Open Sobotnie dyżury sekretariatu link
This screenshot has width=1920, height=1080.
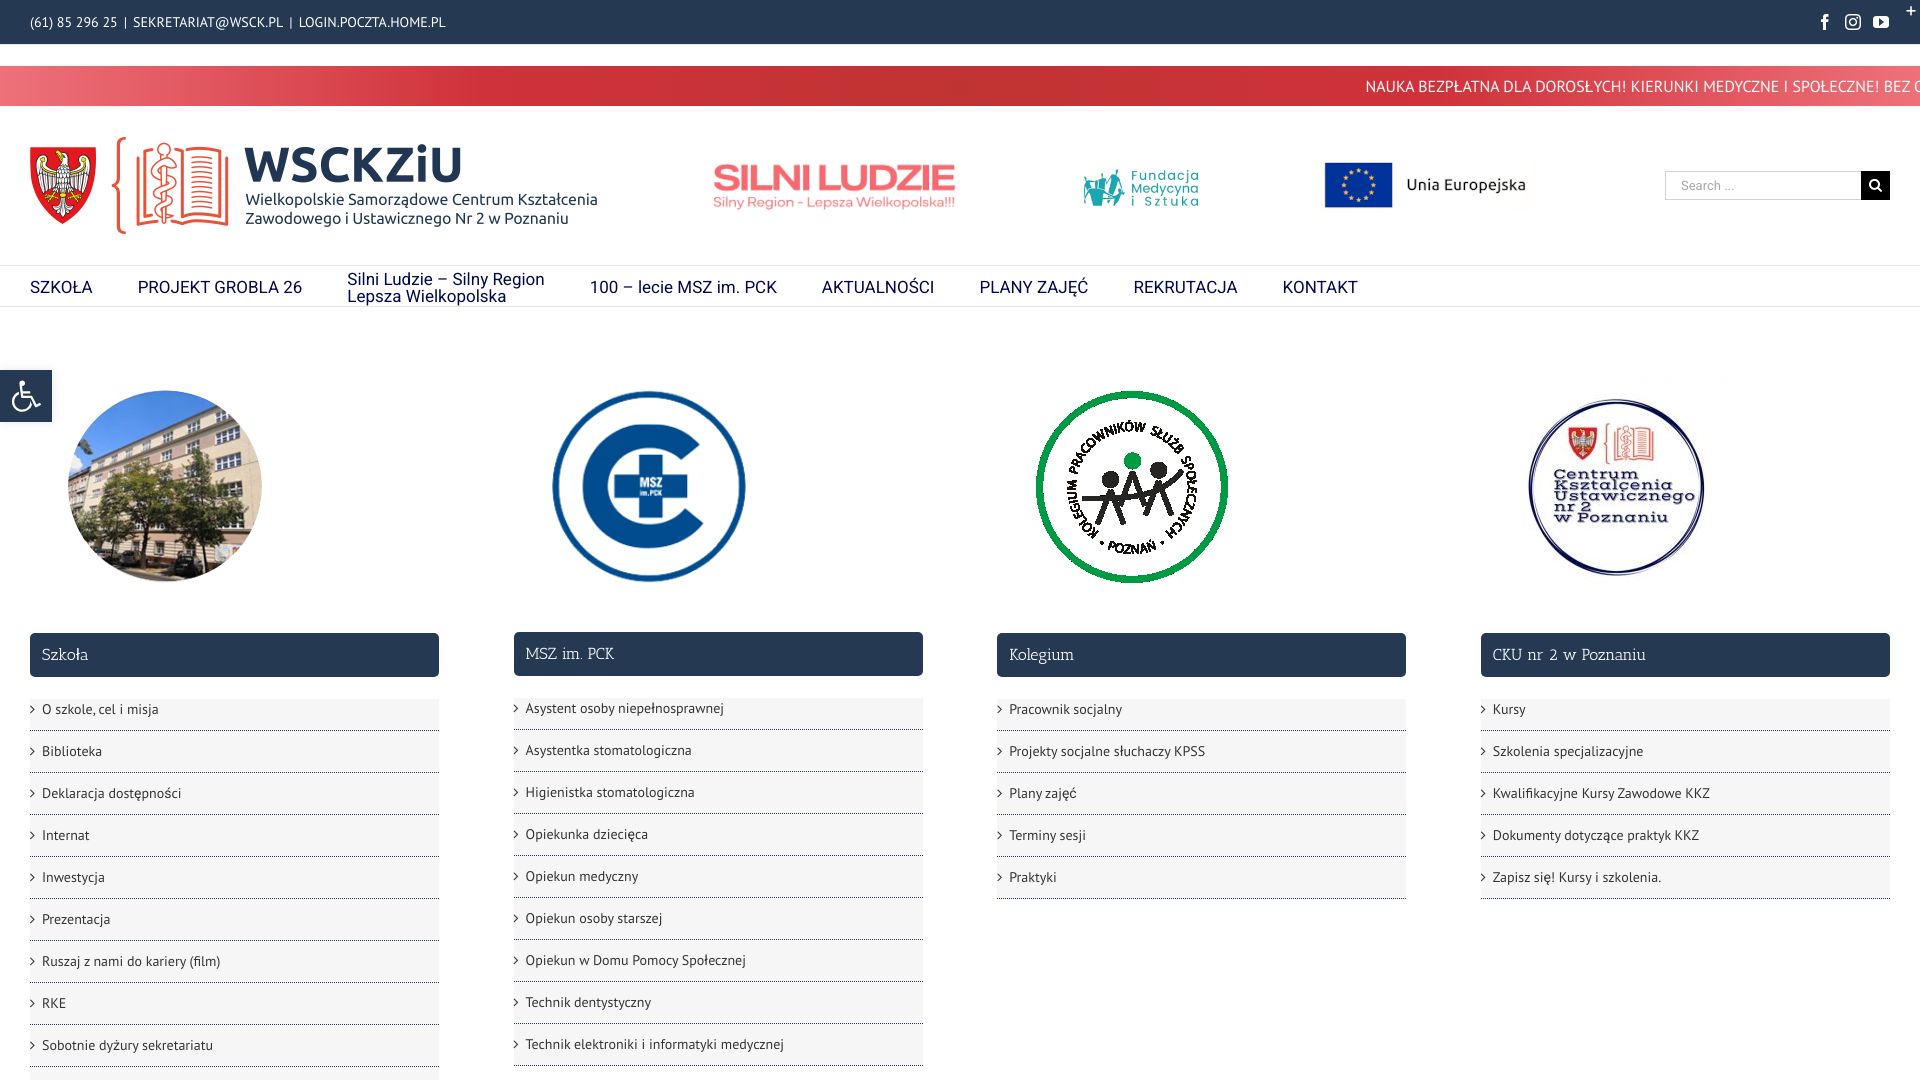point(127,1045)
